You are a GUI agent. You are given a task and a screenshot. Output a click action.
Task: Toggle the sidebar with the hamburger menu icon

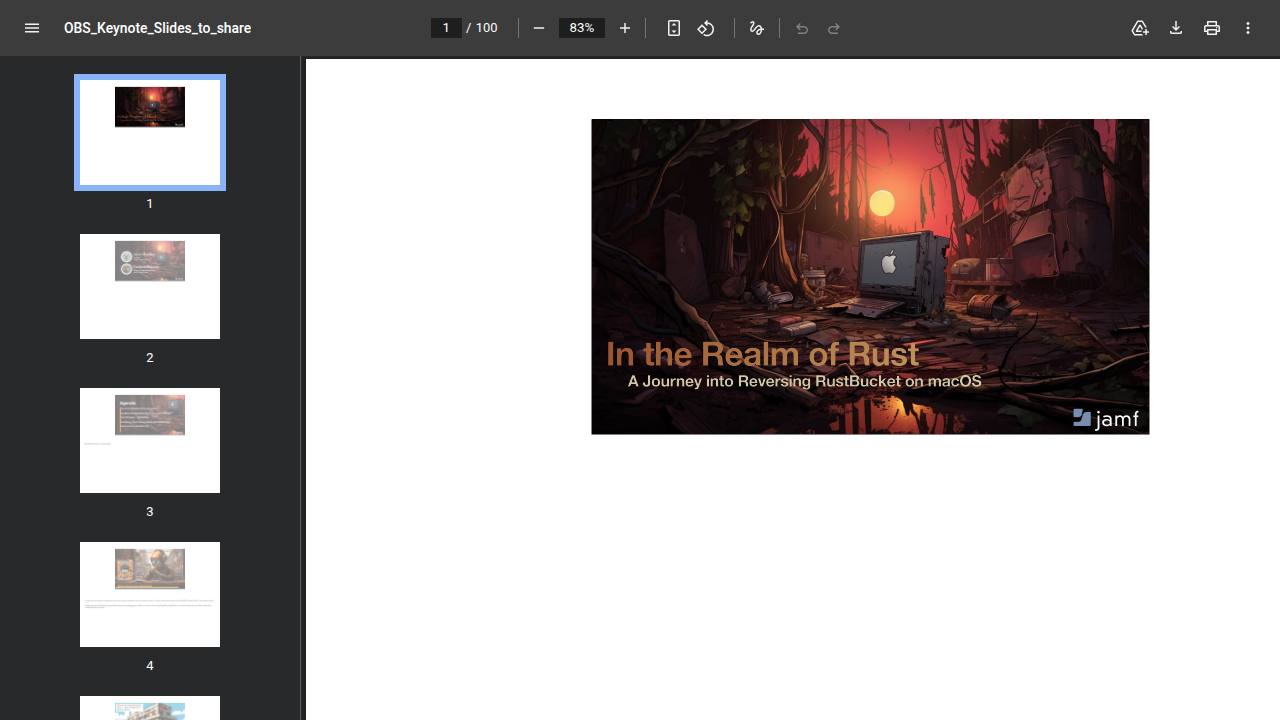click(x=32, y=28)
